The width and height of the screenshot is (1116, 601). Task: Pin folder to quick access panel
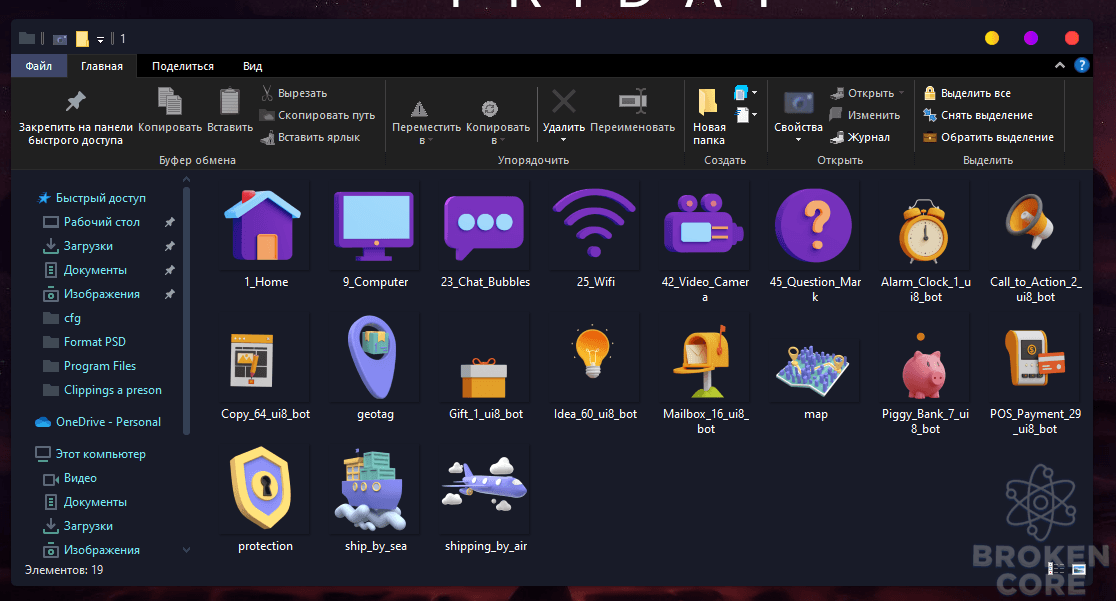pyautogui.click(x=75, y=117)
